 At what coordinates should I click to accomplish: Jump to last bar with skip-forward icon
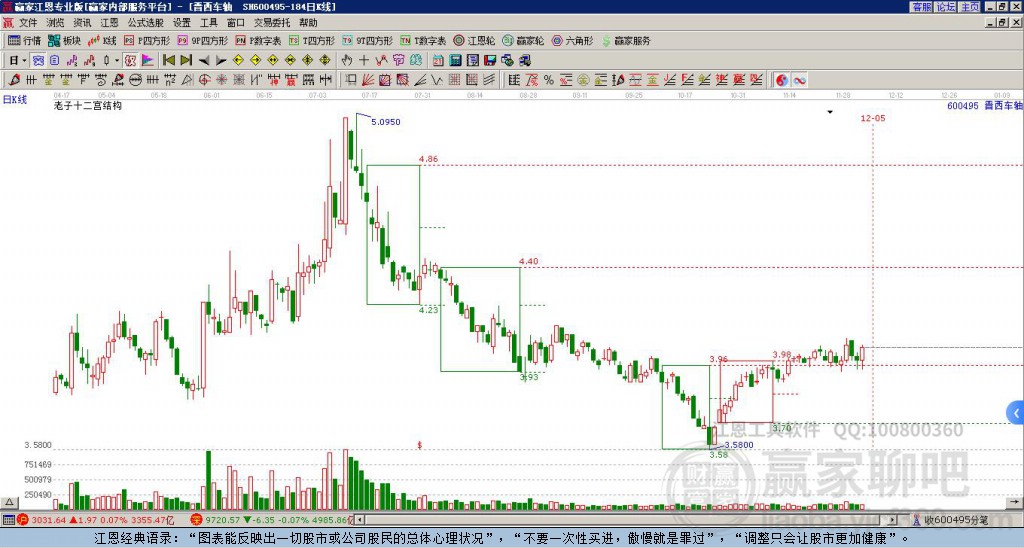coord(186,61)
